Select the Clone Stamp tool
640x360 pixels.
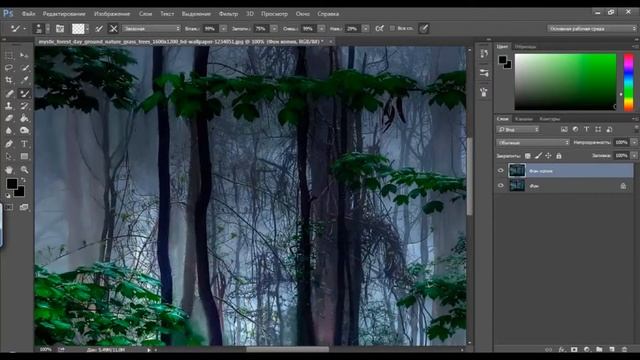click(x=9, y=106)
